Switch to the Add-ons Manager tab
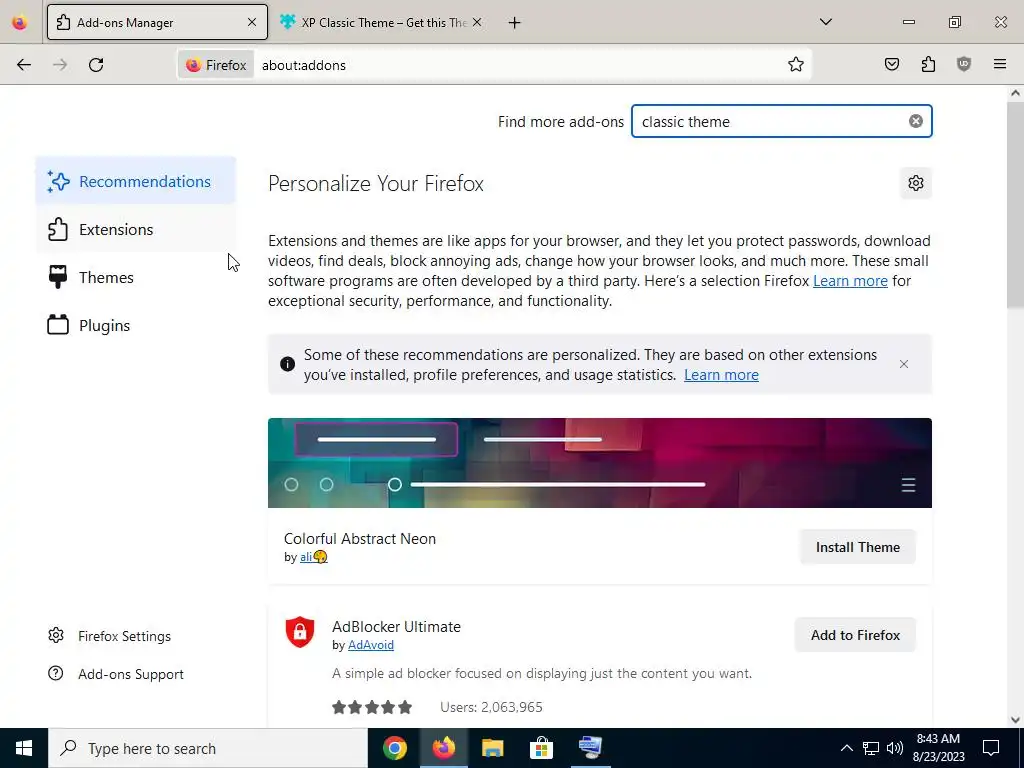1024x768 pixels. pos(157,22)
